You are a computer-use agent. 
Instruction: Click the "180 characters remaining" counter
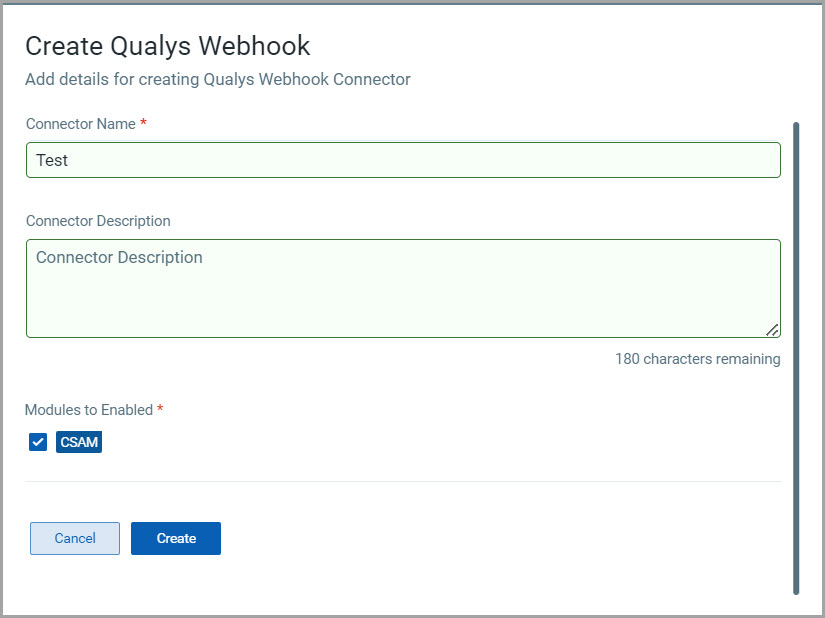[697, 359]
